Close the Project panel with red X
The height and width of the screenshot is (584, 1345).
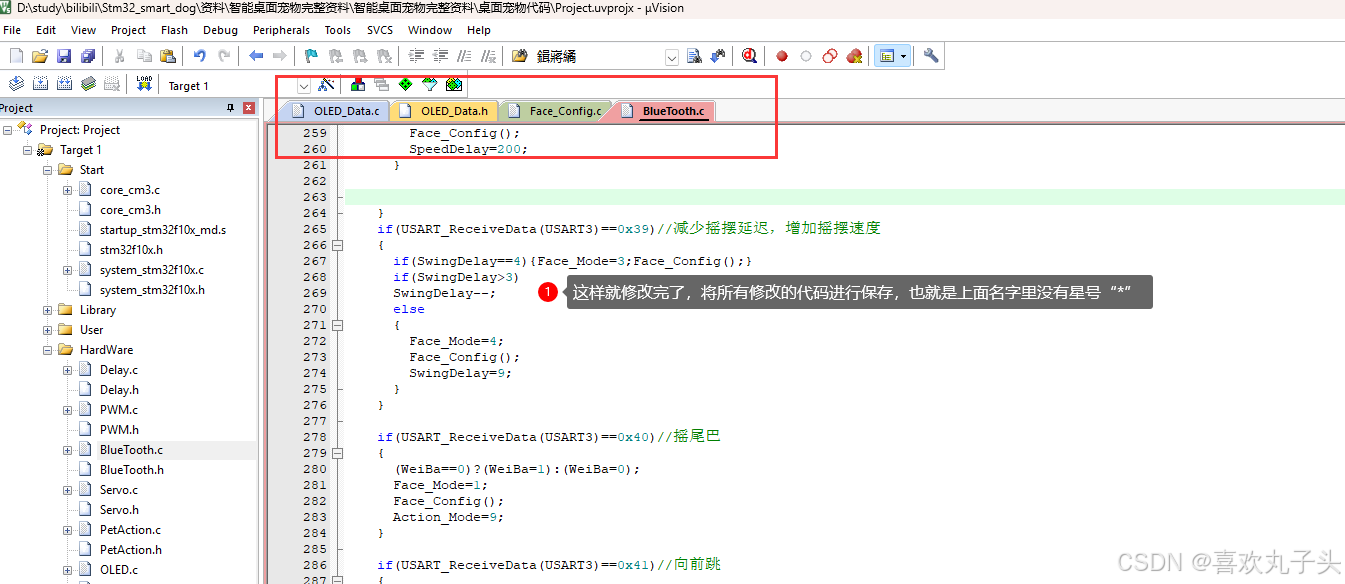(x=249, y=108)
